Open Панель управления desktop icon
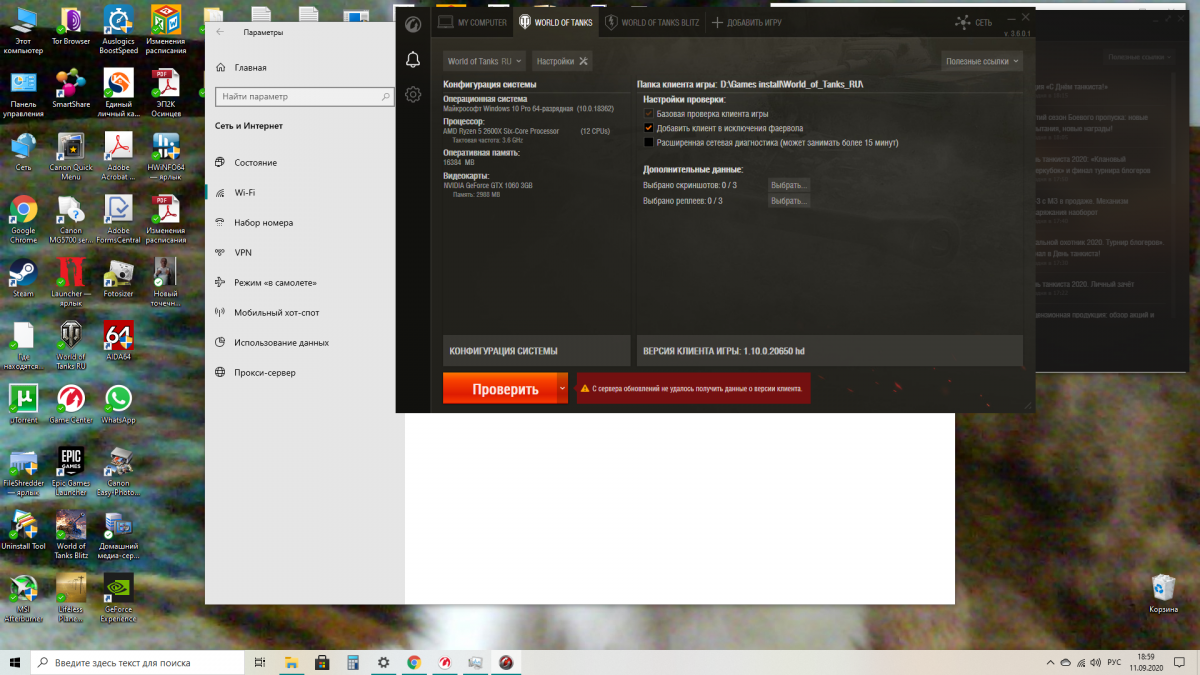 click(23, 94)
